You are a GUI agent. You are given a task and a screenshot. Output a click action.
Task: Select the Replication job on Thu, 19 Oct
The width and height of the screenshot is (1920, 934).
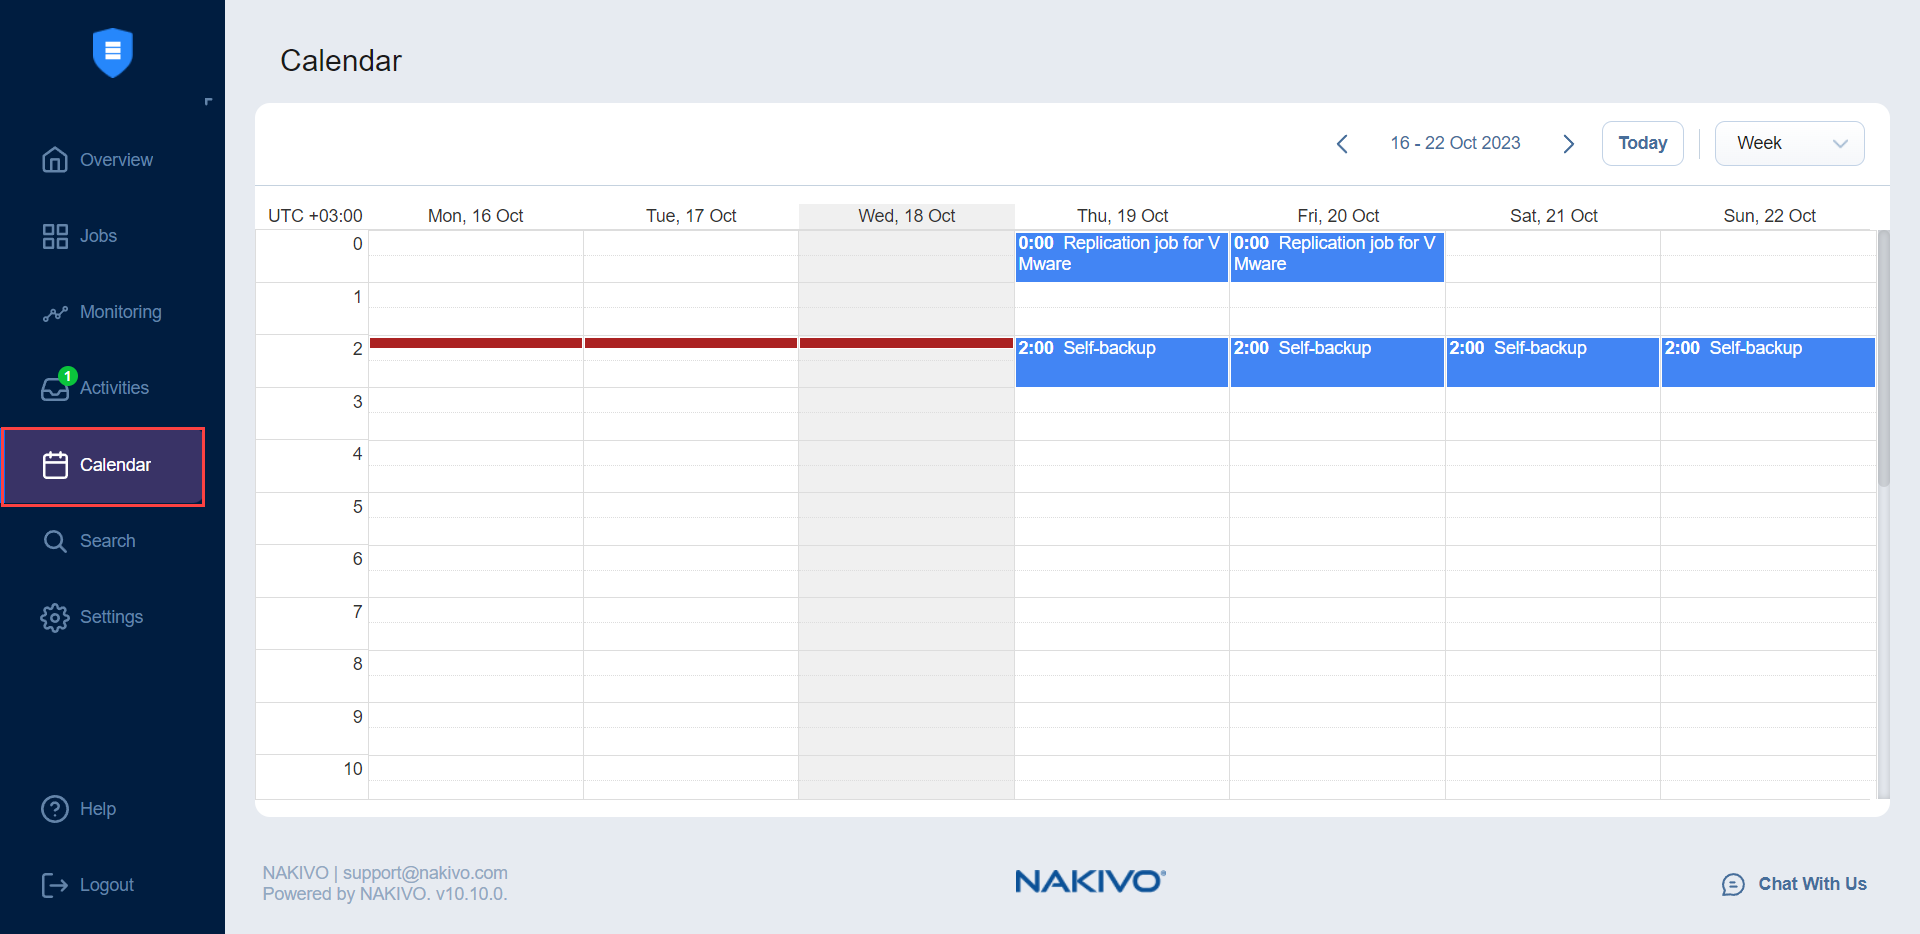tap(1120, 256)
